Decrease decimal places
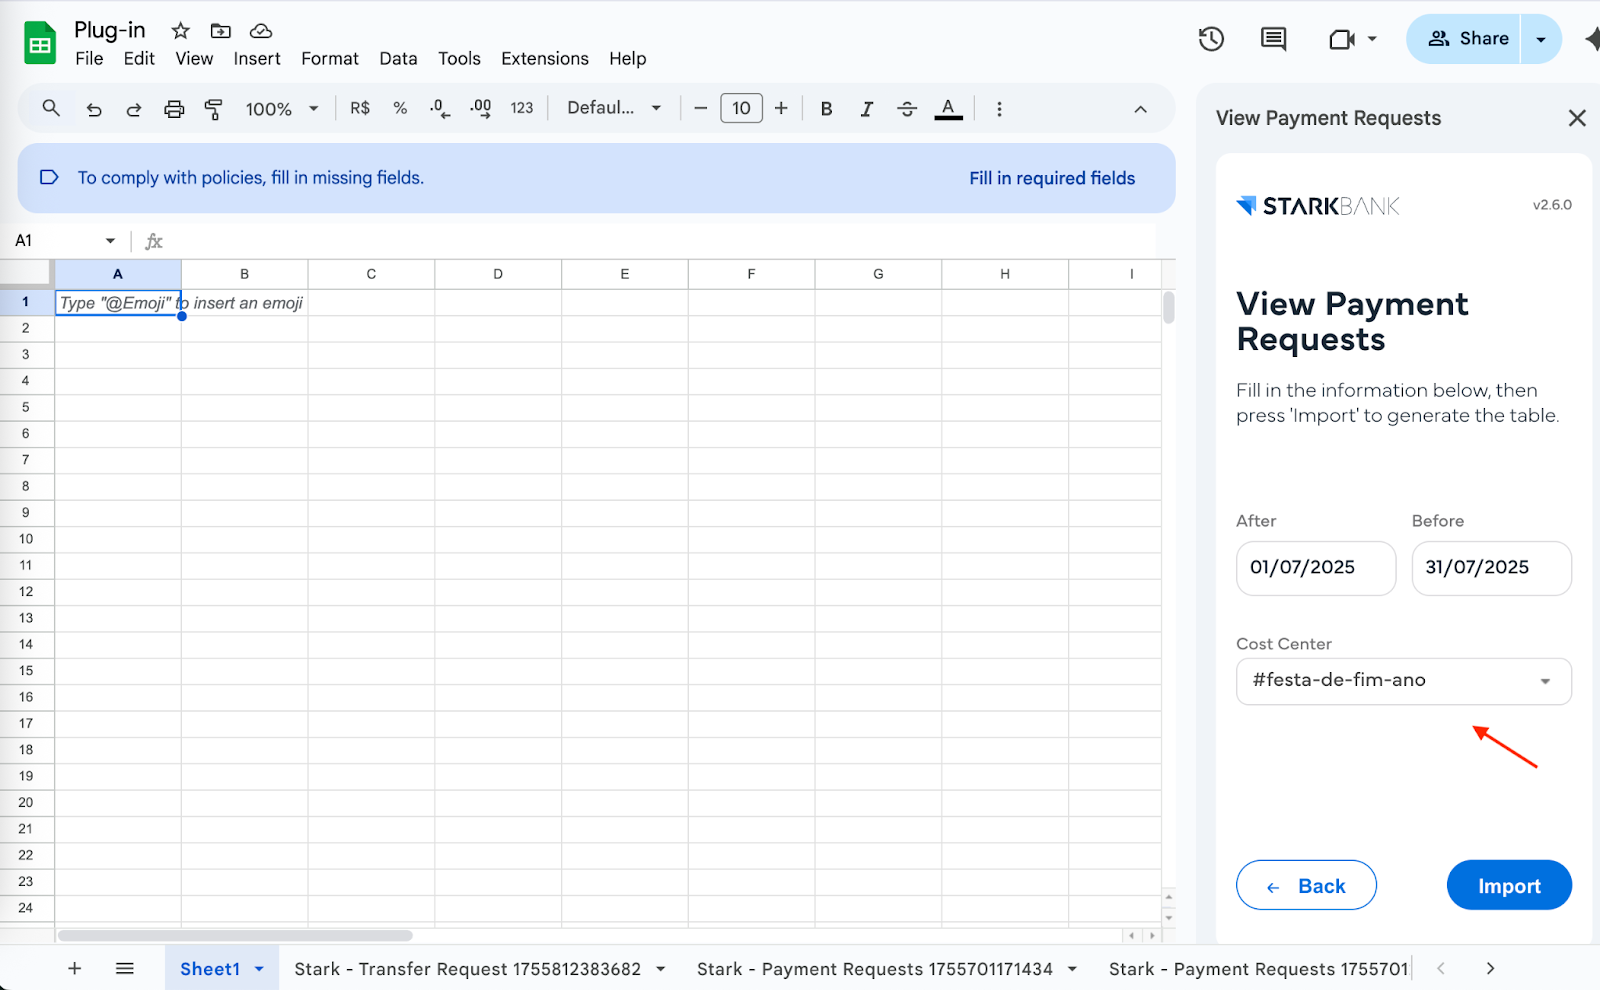Image resolution: width=1600 pixels, height=990 pixels. click(x=440, y=108)
